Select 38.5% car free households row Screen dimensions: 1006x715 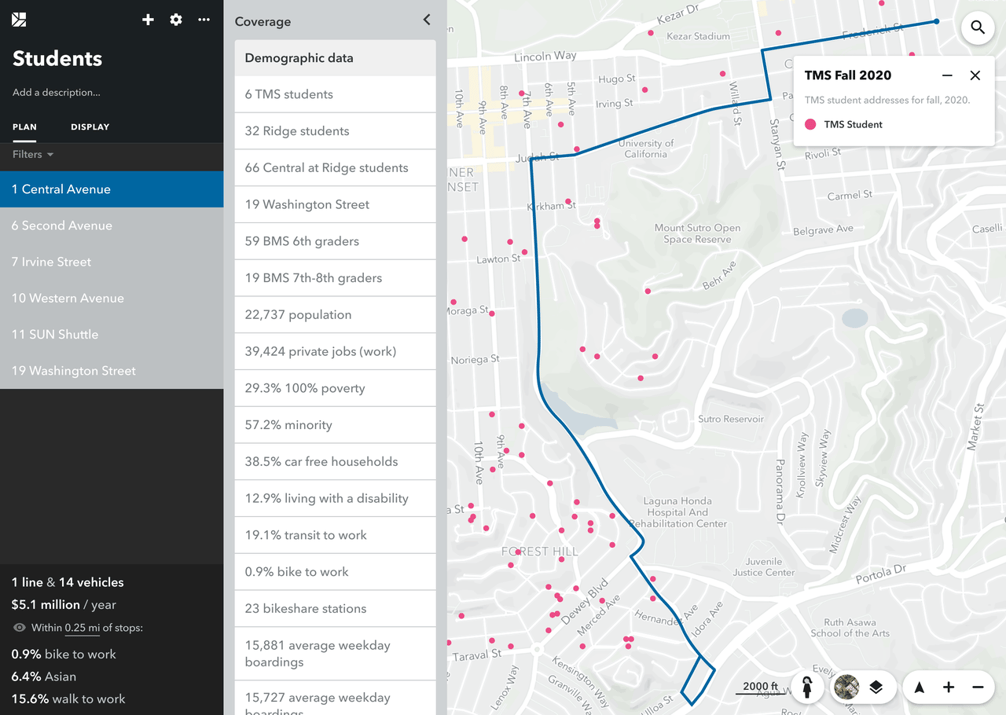pyautogui.click(x=335, y=461)
